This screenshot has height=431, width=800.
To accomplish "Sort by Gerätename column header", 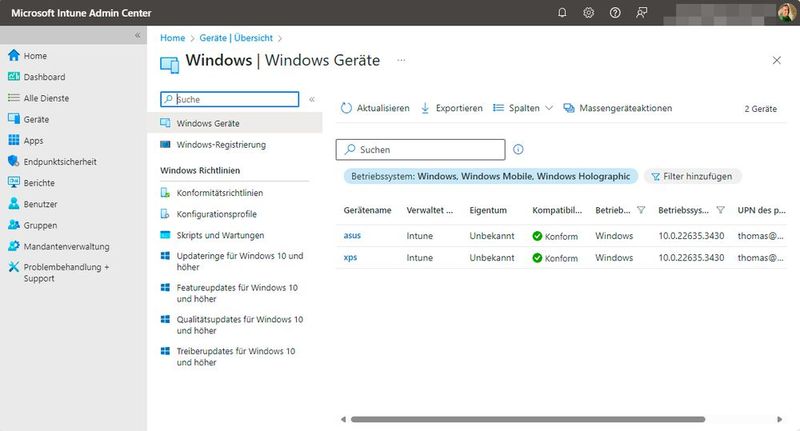I will (x=367, y=210).
